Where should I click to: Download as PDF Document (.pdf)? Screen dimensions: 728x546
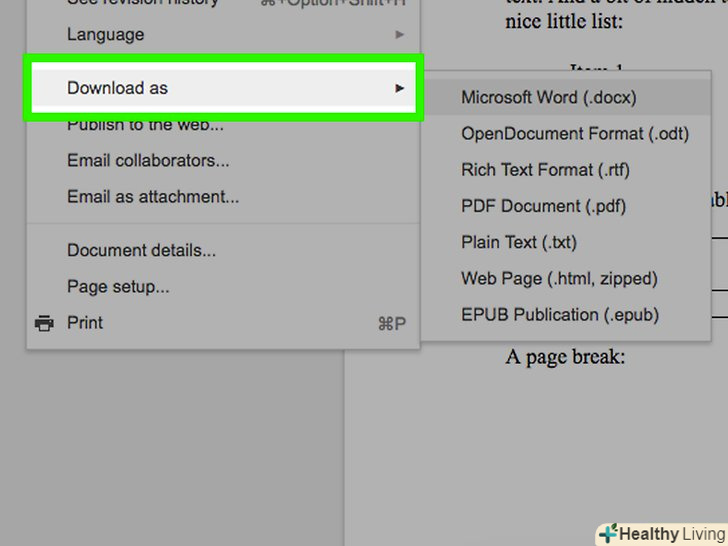[x=566, y=206]
